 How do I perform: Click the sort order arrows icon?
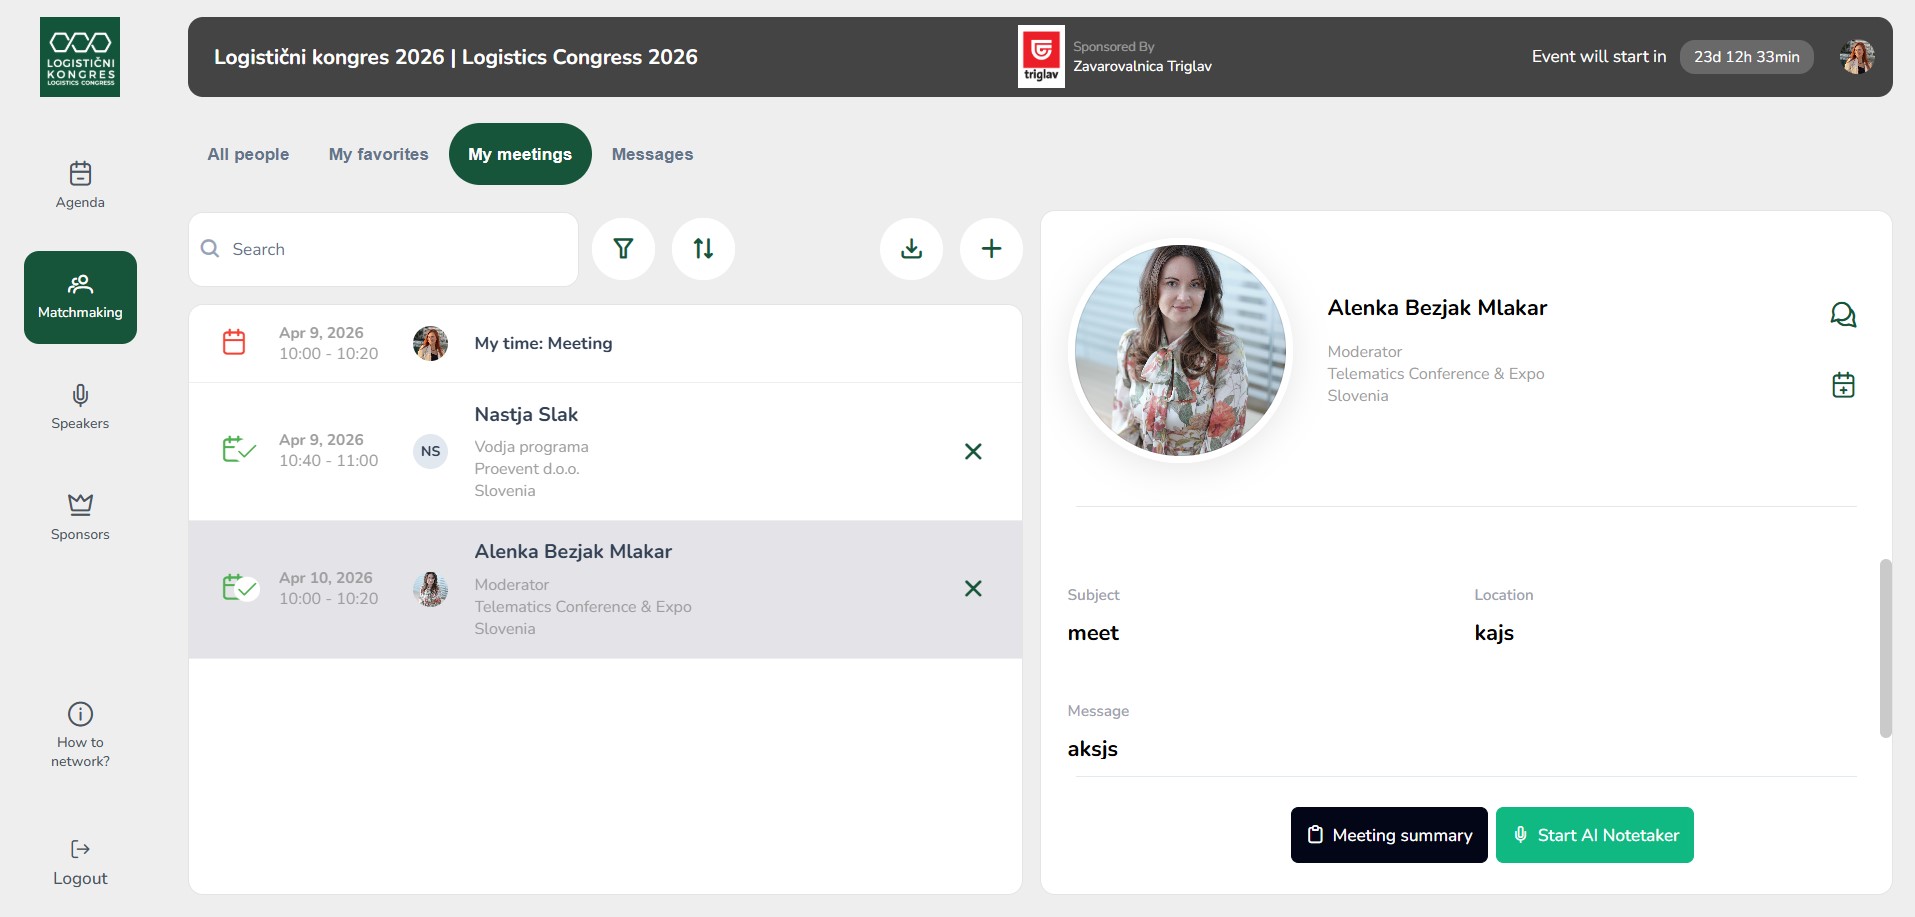[703, 249]
